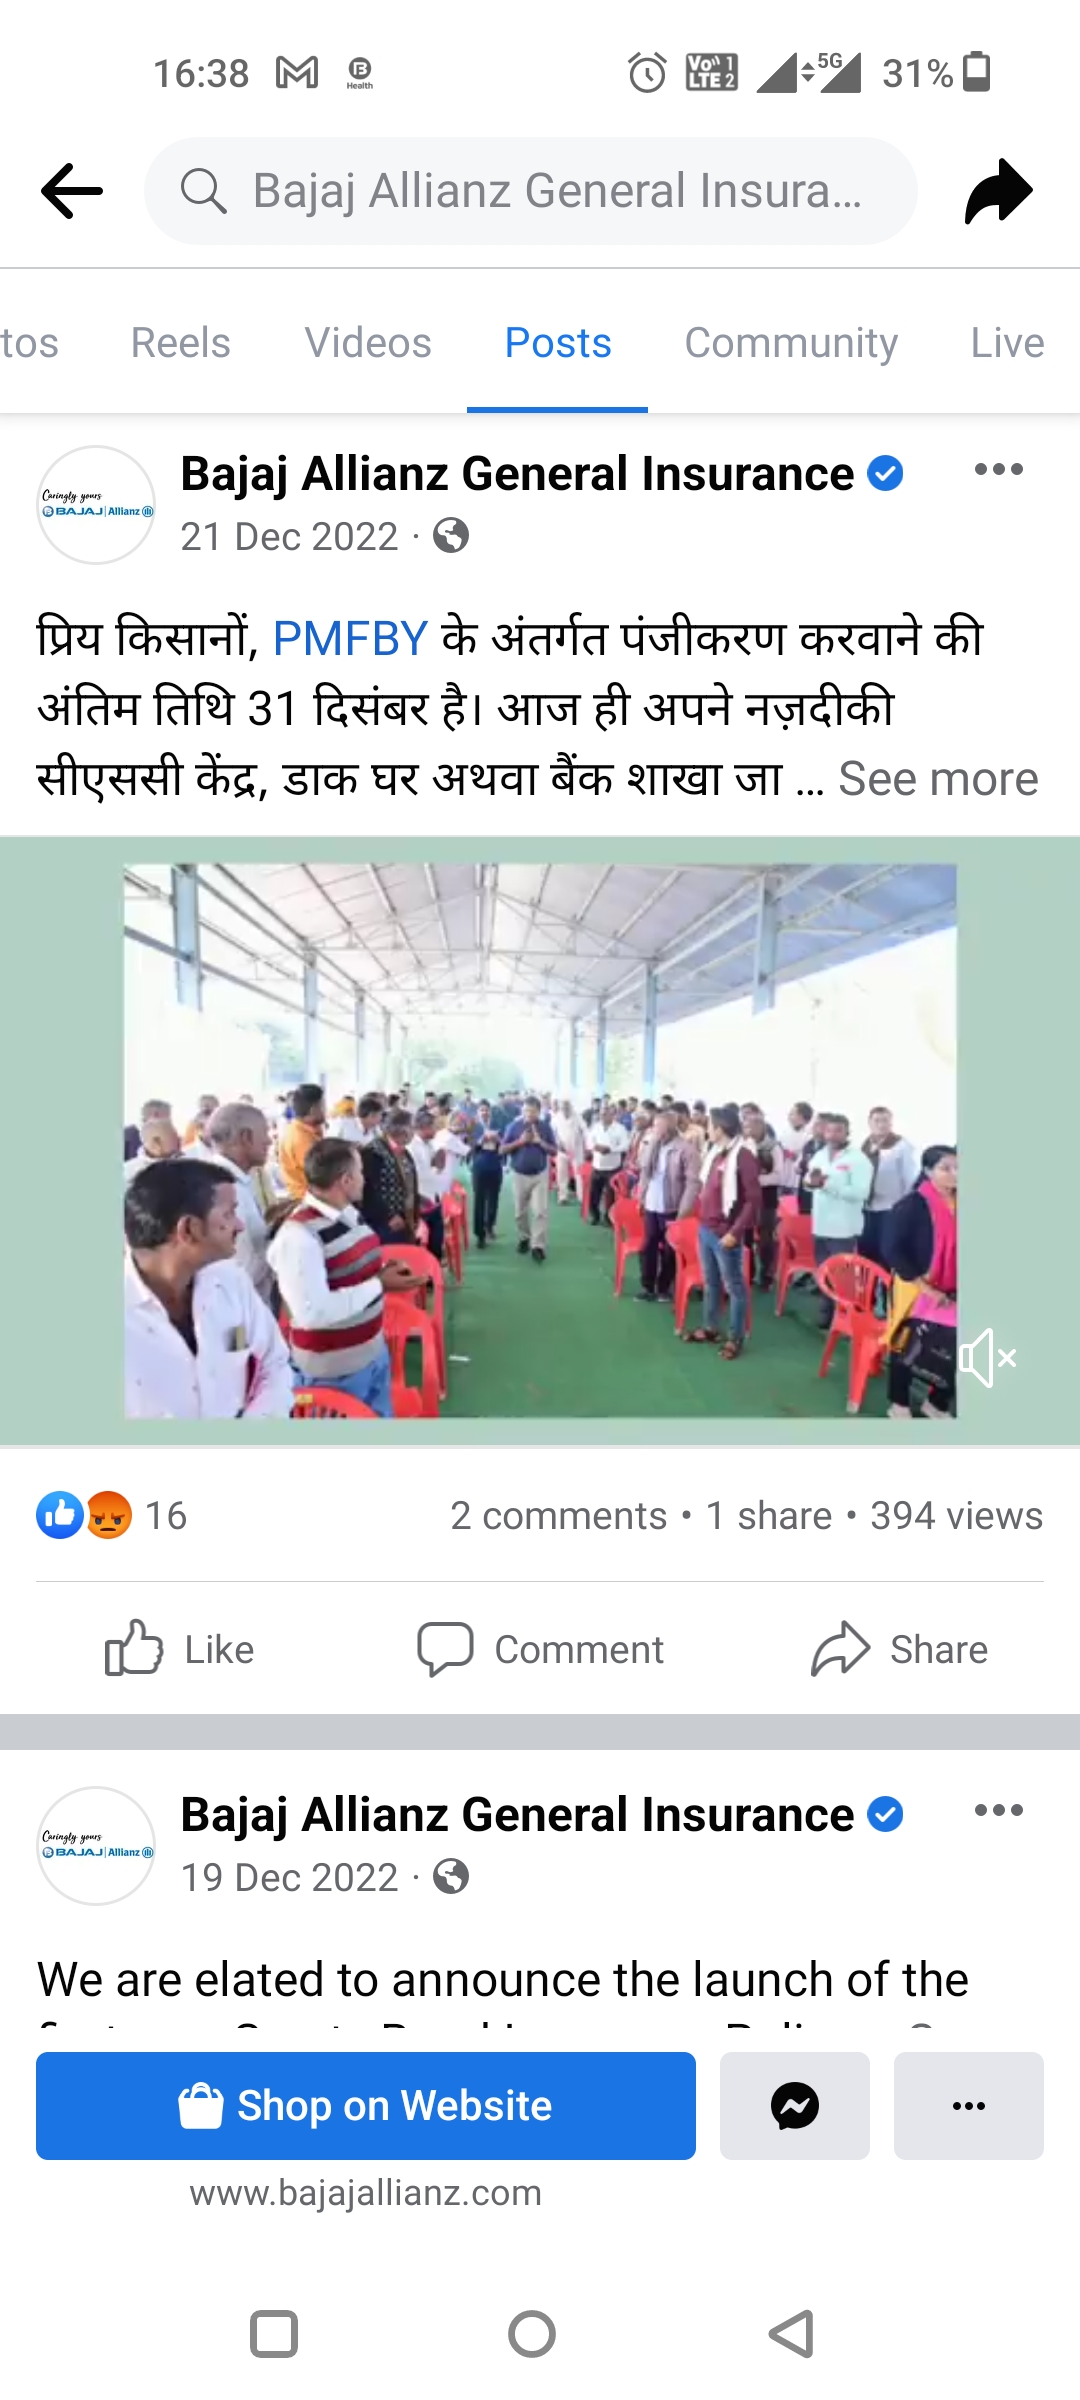Tap Shop on Website button
This screenshot has height=2400, width=1080.
[366, 2106]
